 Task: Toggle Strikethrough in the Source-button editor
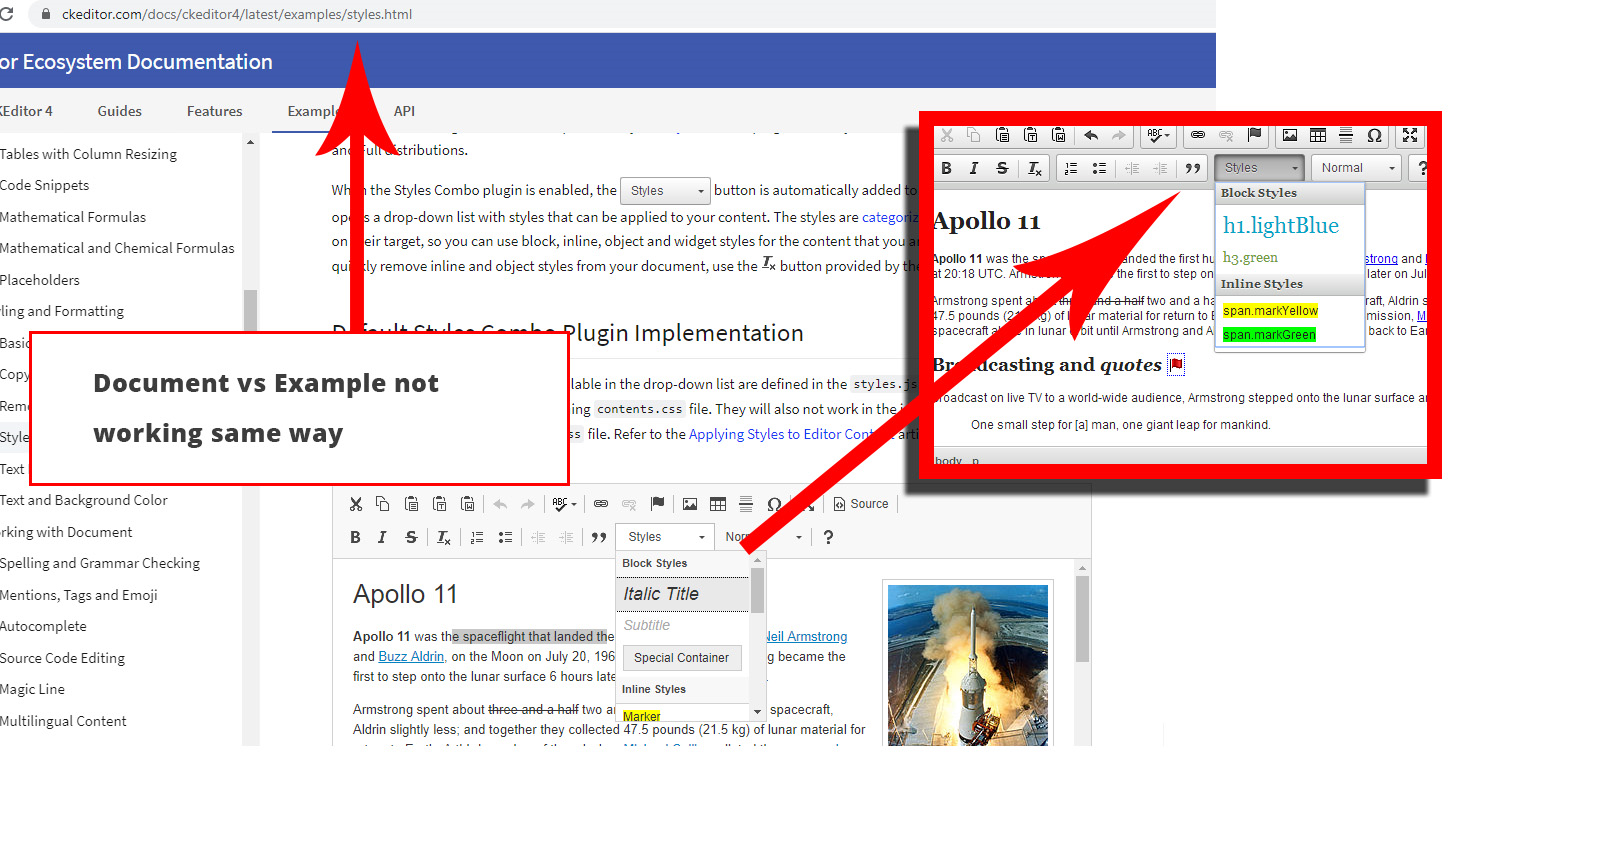coord(411,537)
